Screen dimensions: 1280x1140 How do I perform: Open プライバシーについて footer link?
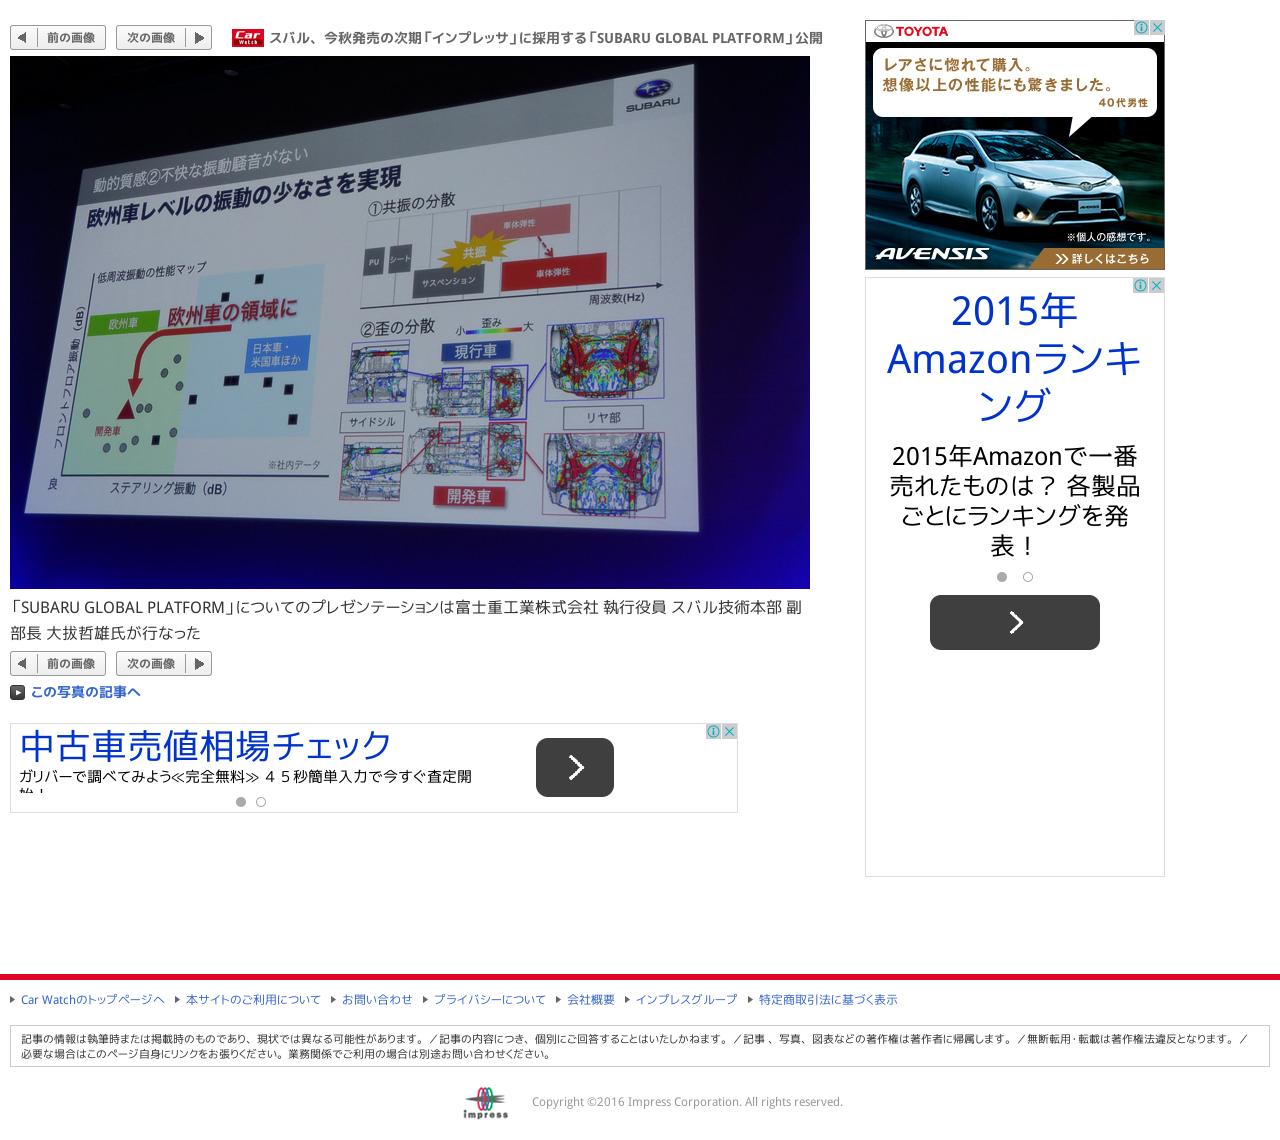490,1000
